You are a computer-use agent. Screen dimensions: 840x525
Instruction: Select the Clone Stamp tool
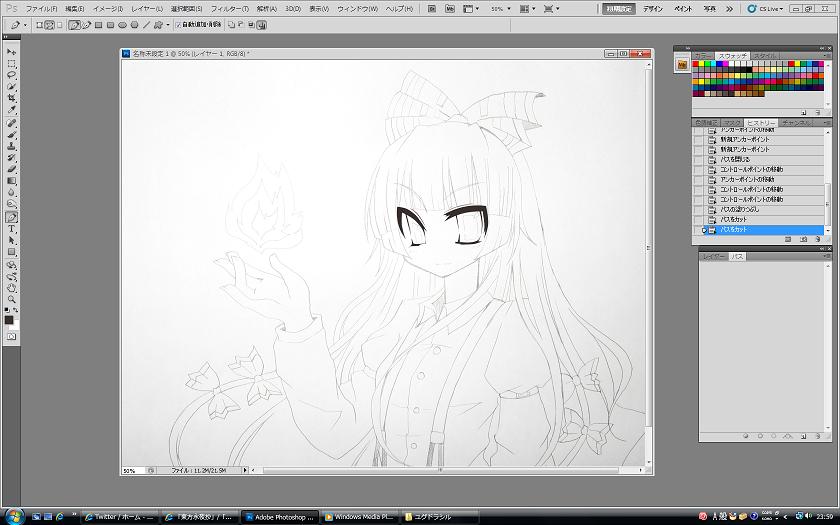pos(11,146)
